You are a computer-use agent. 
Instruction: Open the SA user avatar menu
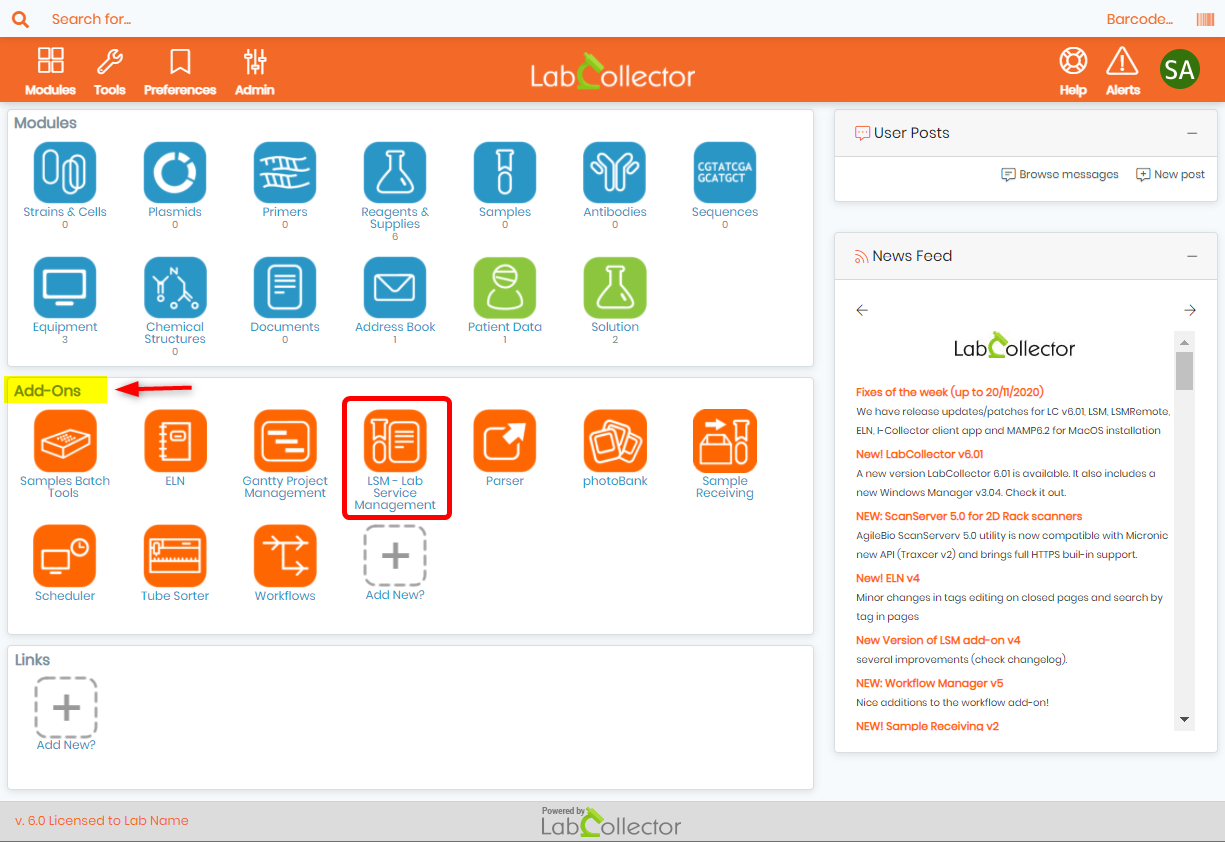pos(1180,69)
